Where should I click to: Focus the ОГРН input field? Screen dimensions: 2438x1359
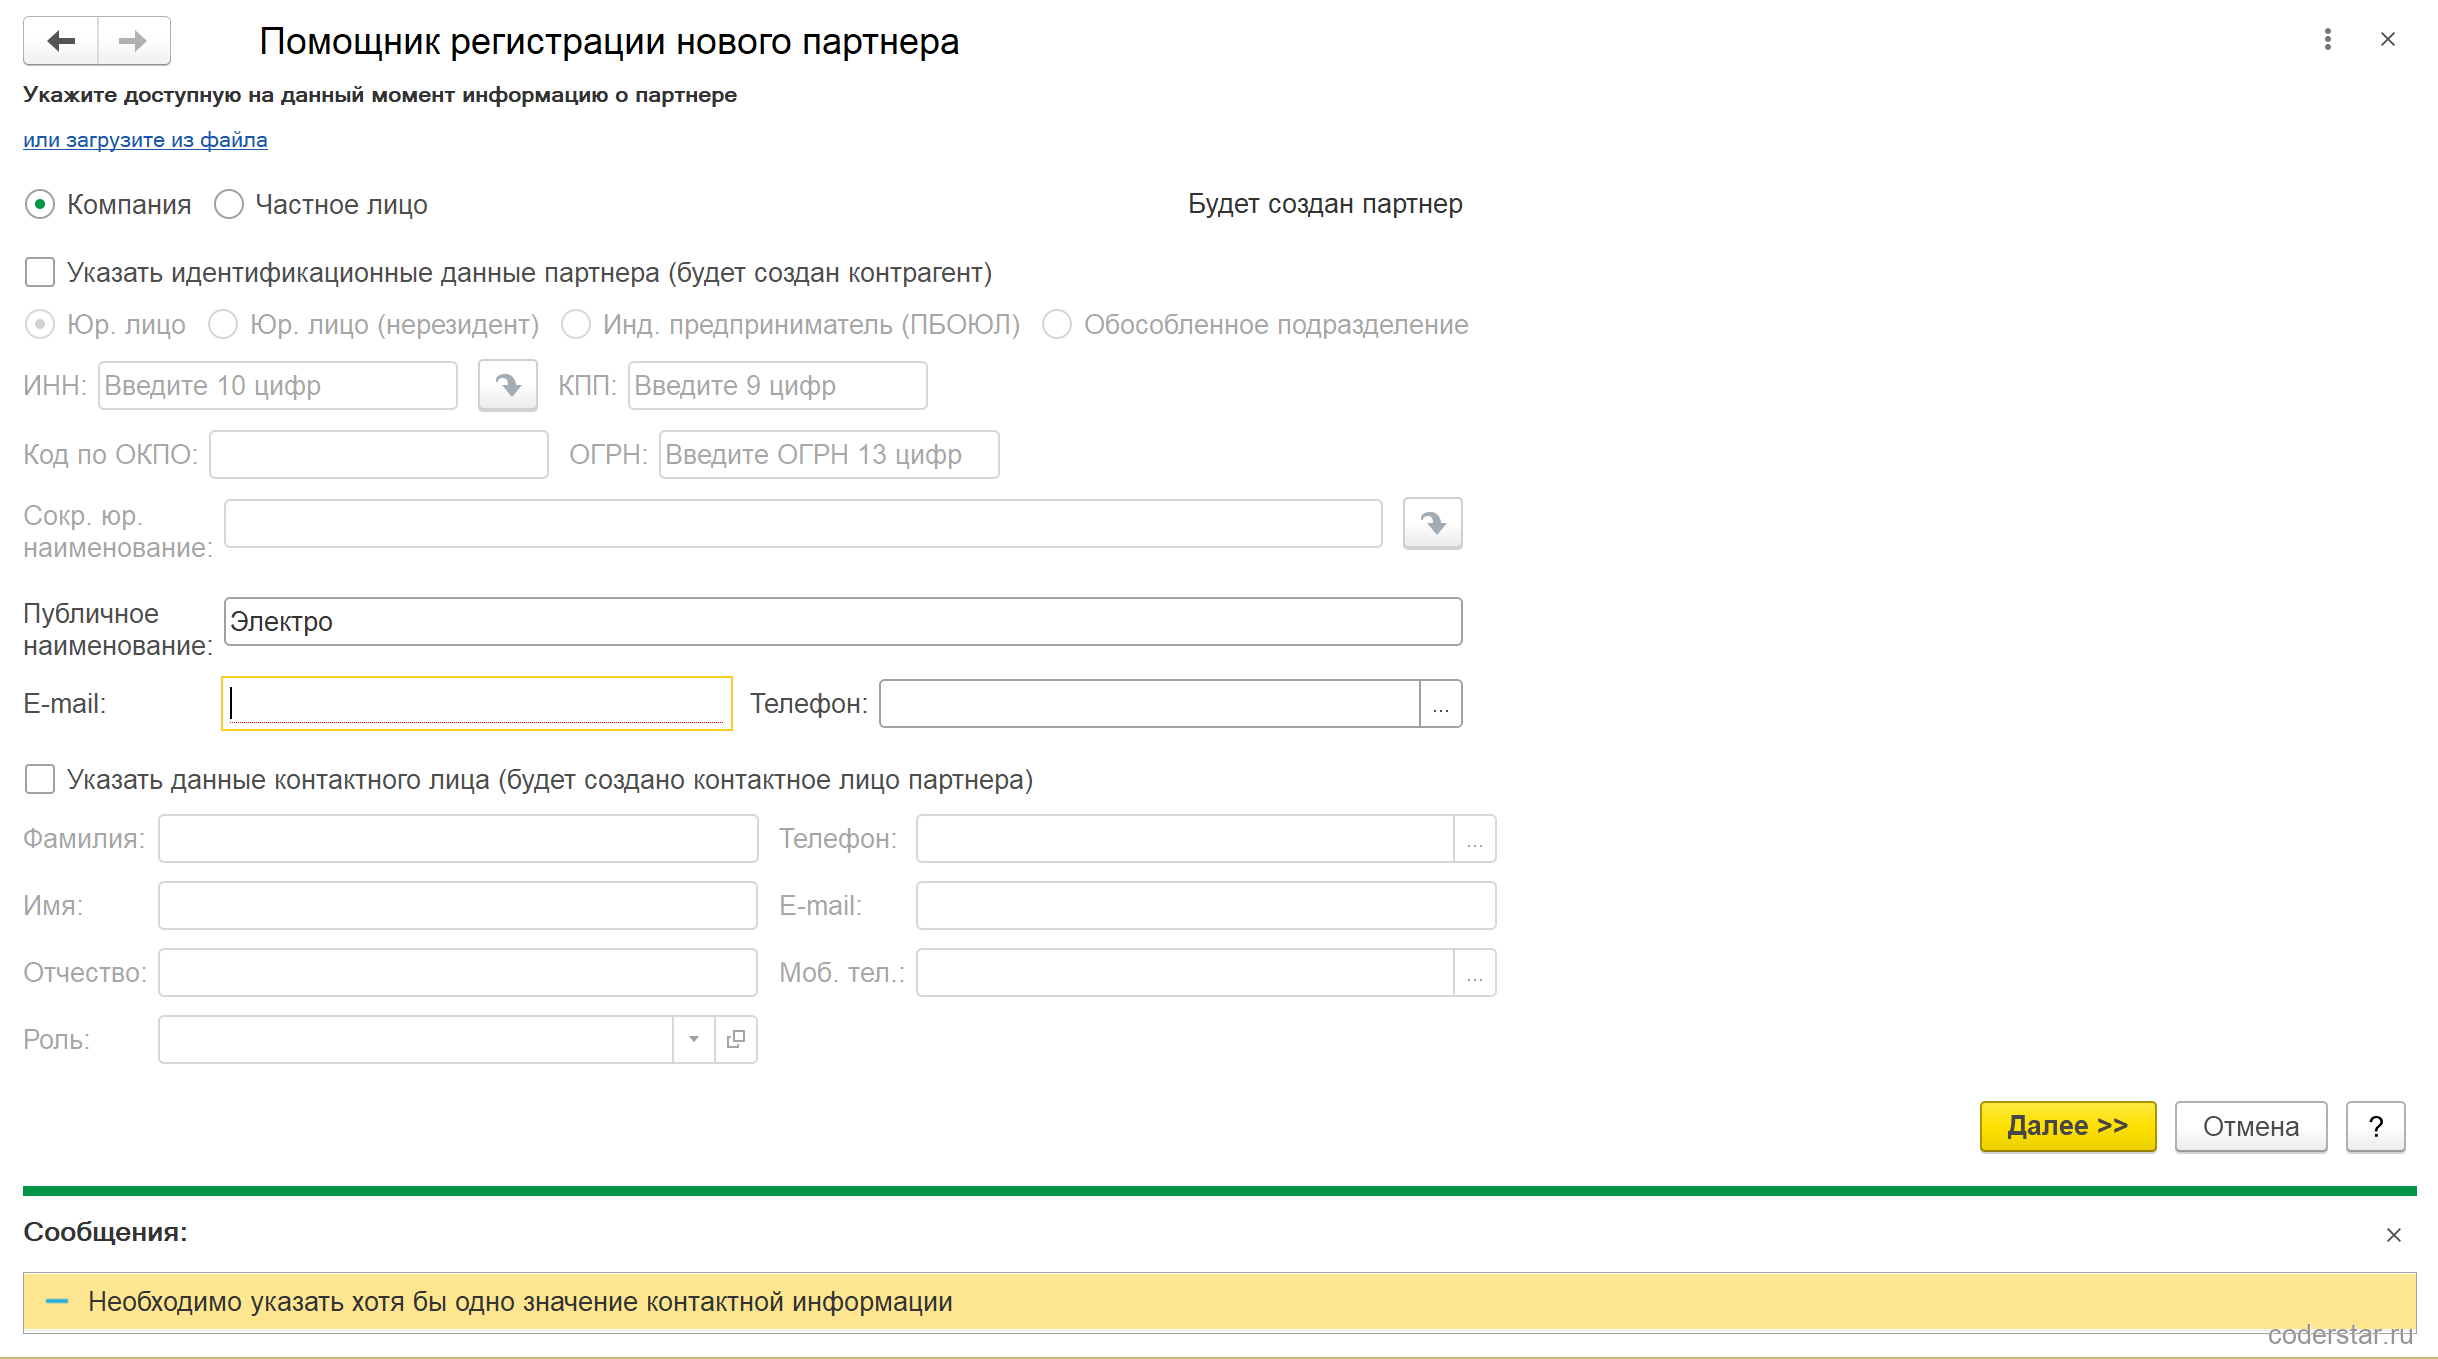coord(829,455)
